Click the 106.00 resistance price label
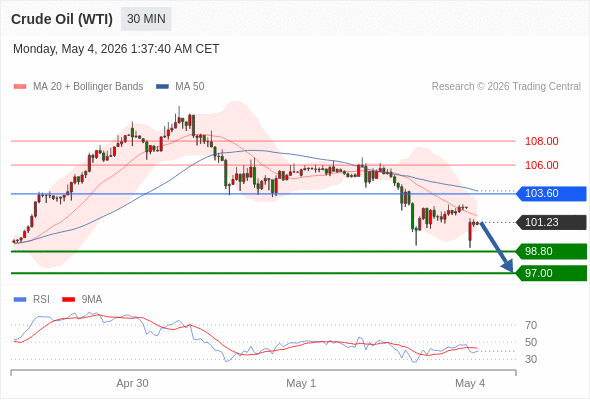The height and width of the screenshot is (400, 590). coord(541,165)
